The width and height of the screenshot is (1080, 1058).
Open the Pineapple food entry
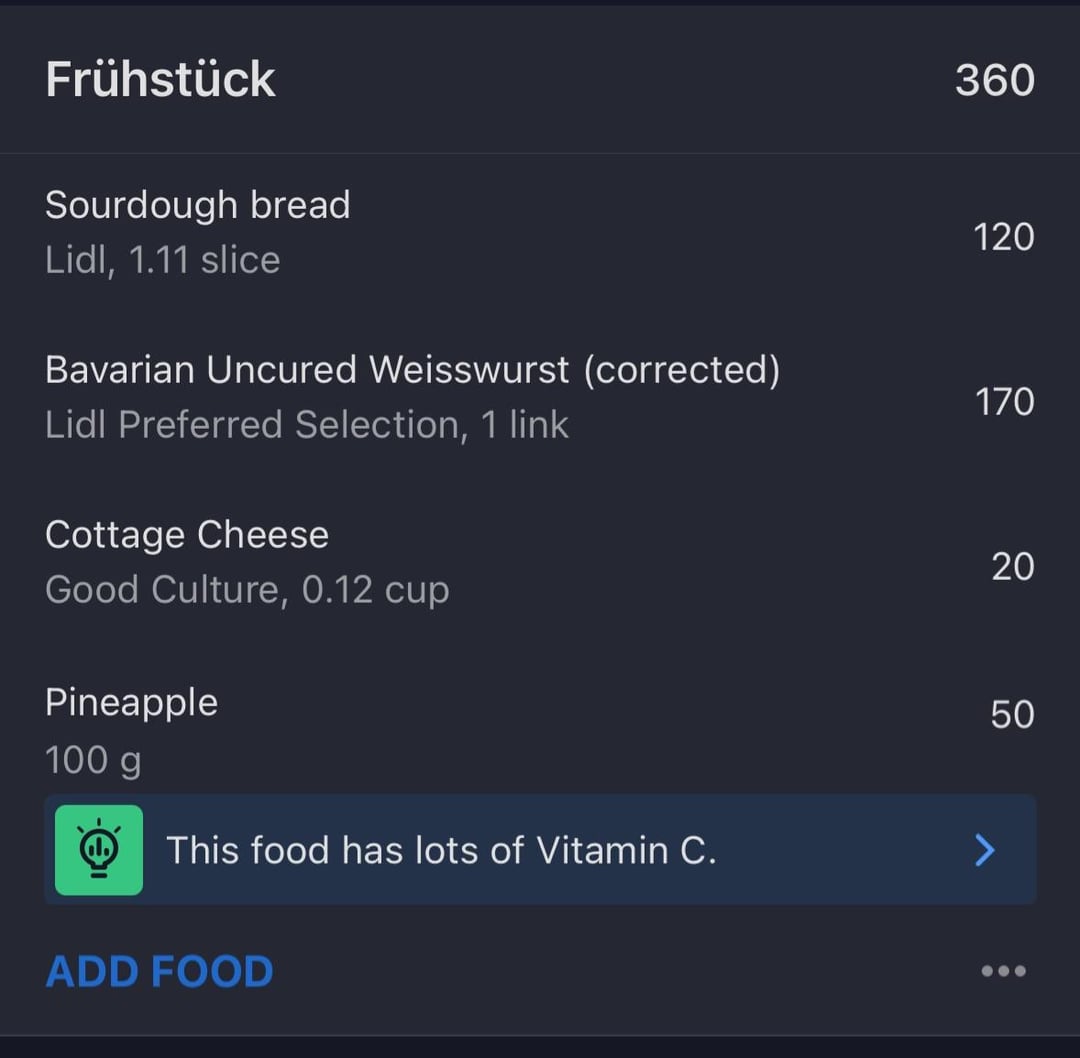(540, 730)
